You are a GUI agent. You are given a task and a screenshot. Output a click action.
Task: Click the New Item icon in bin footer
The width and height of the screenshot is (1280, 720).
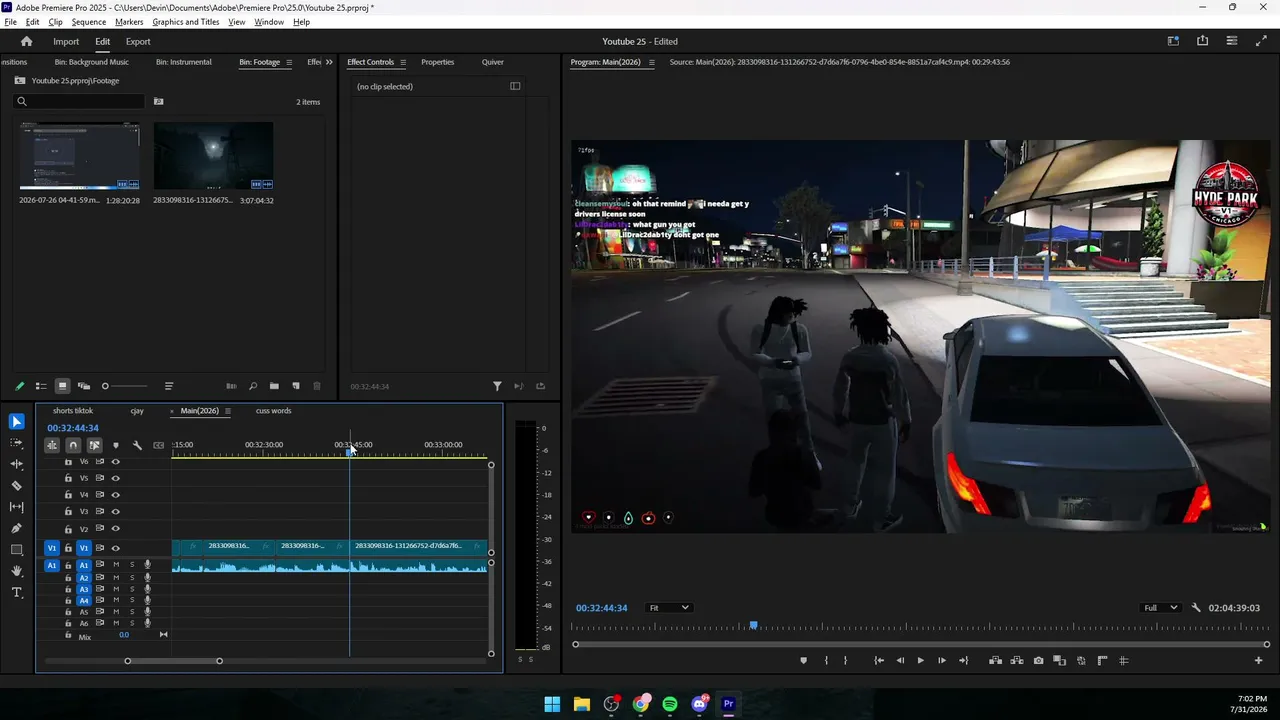(296, 386)
